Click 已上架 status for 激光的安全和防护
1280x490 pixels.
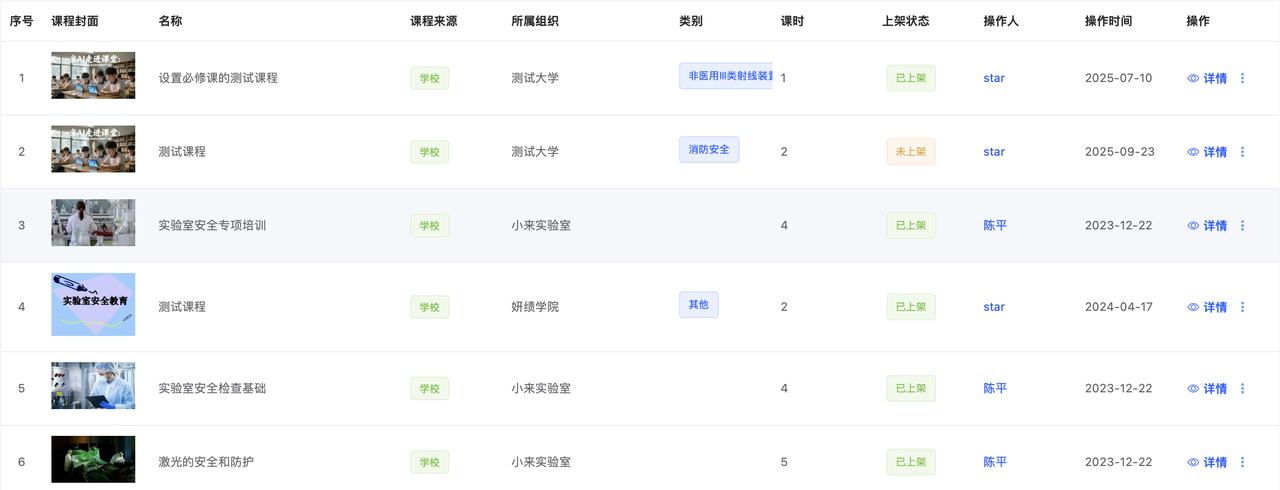[x=910, y=462]
